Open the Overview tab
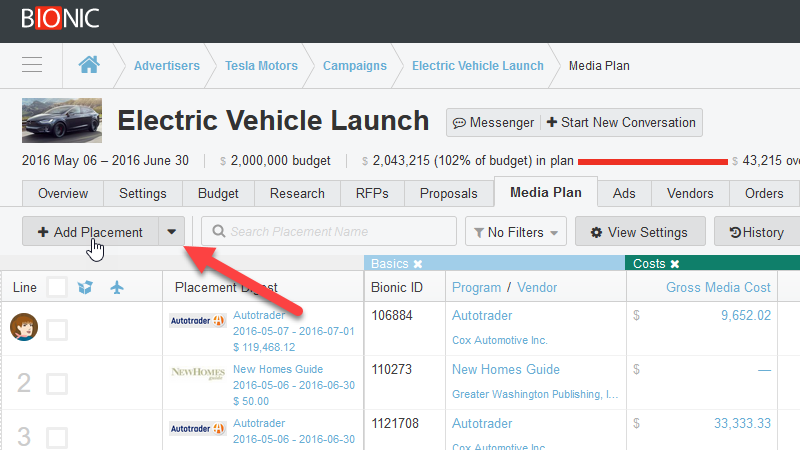This screenshot has height=450, width=800. (63, 193)
